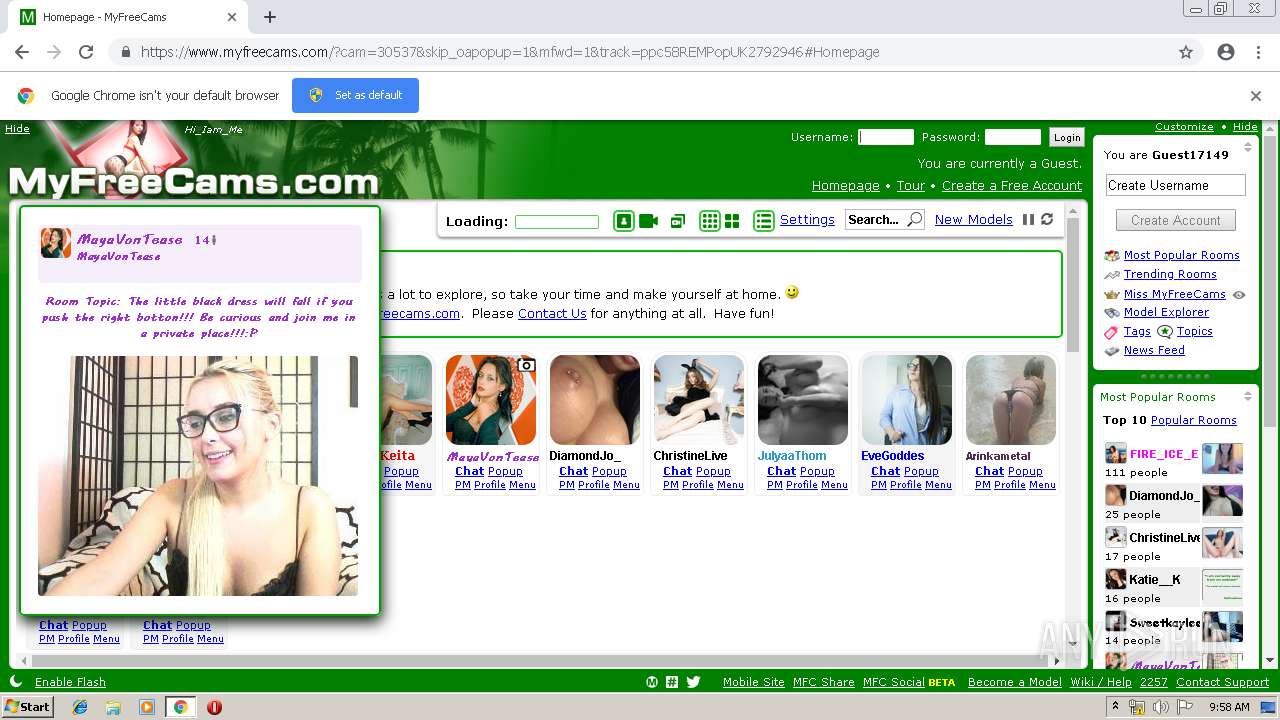Click Chat under JulyaaThom
The height and width of the screenshot is (720, 1280).
point(781,471)
